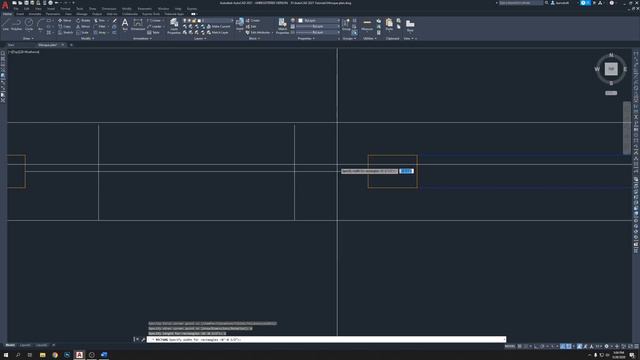Select the Text tool
Image resolution: width=640 pixels, height=360 pixels.
125,24
